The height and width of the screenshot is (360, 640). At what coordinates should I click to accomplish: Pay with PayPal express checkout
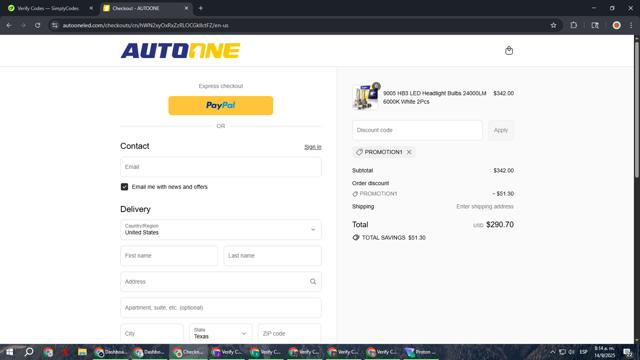(x=220, y=105)
